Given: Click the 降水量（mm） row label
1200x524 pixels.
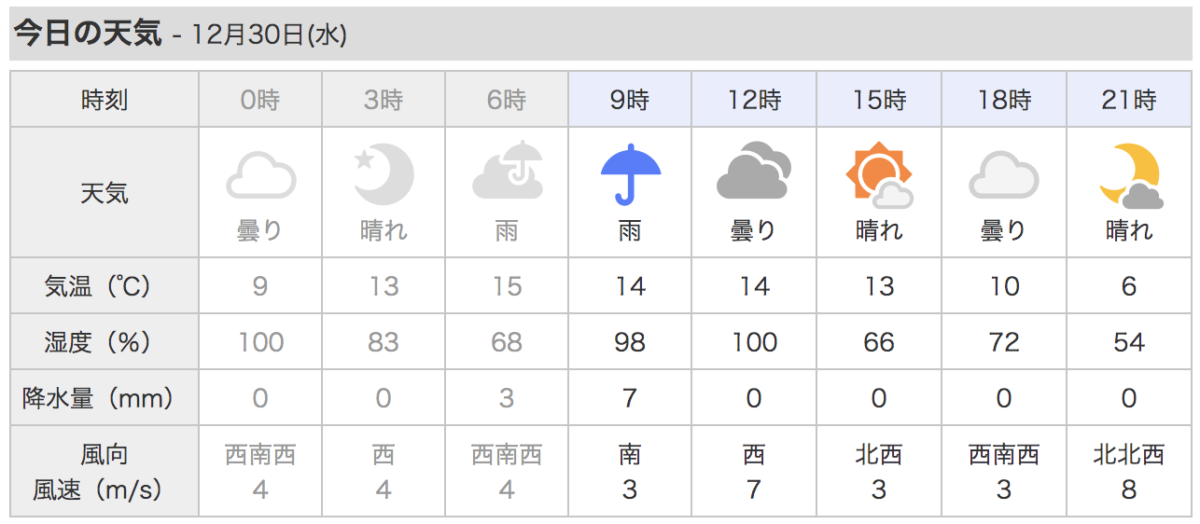Looking at the screenshot, I should point(104,399).
